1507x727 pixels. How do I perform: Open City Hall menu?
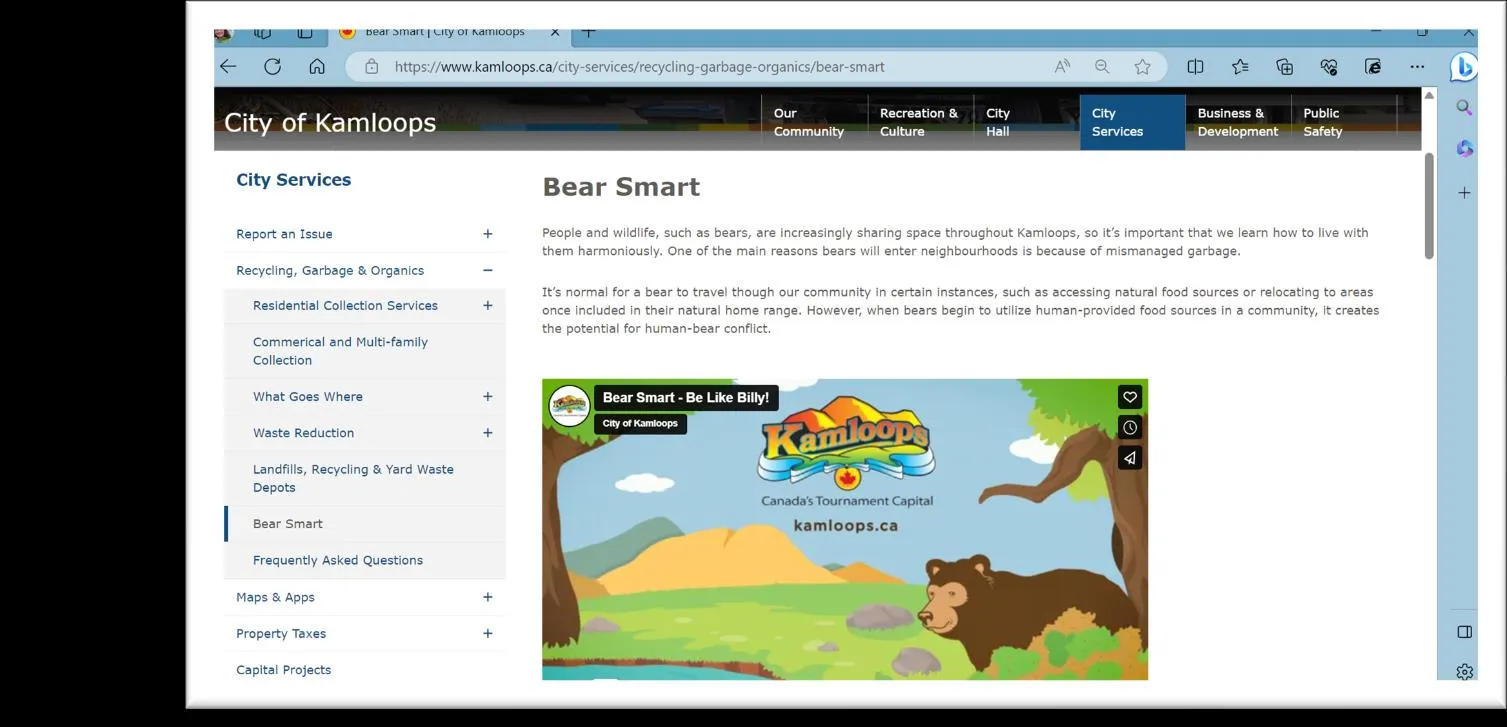[x=1026, y=122]
